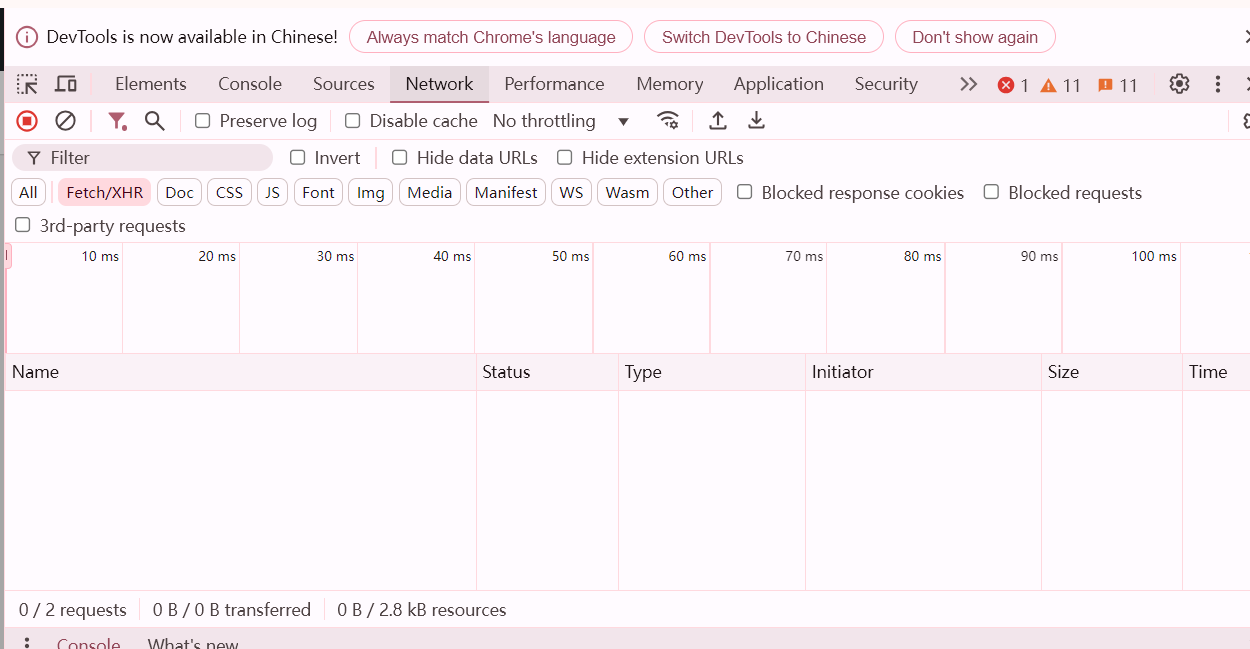Check the Disable cache option
This screenshot has height=649, width=1250.
pos(353,121)
